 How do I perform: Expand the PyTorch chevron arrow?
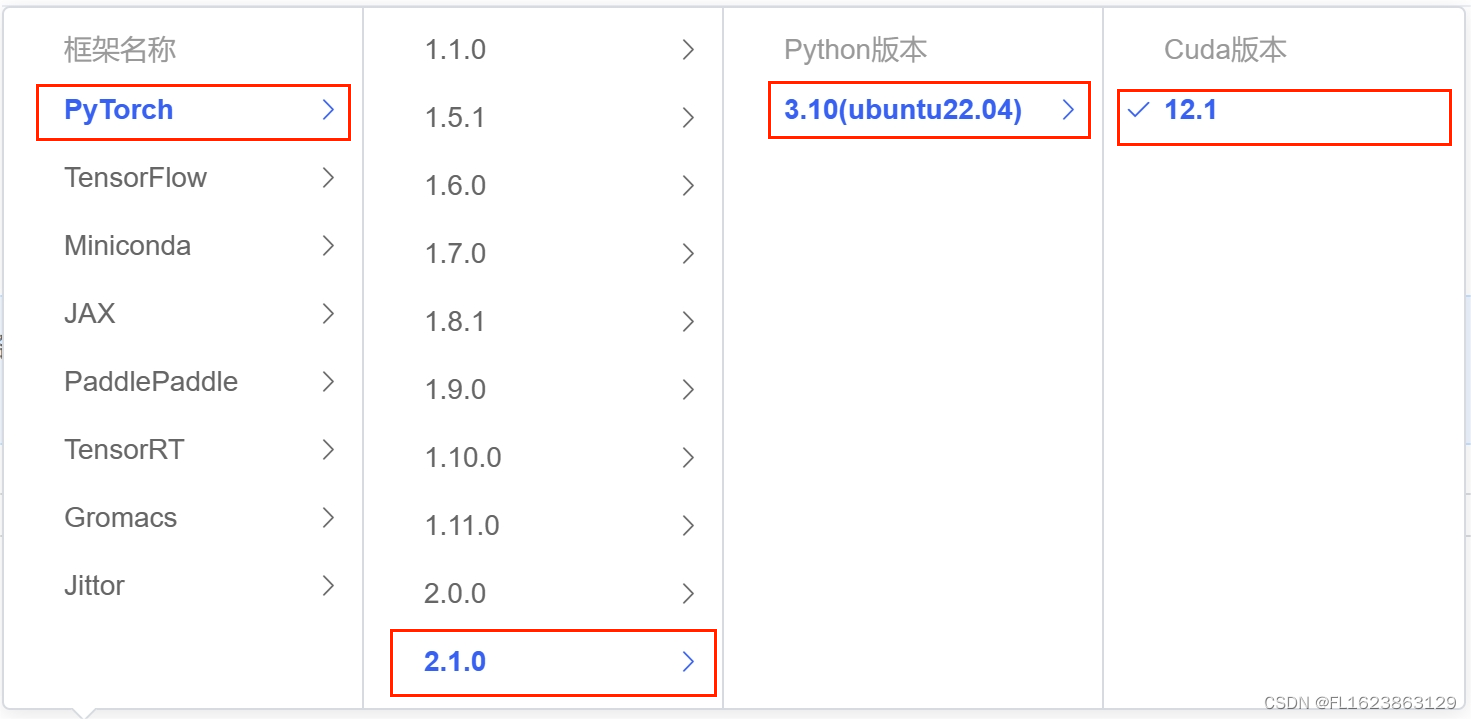[330, 110]
